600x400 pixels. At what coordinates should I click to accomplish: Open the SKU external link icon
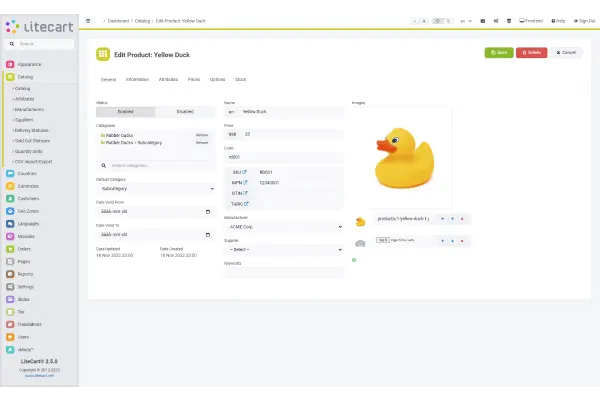point(244,172)
